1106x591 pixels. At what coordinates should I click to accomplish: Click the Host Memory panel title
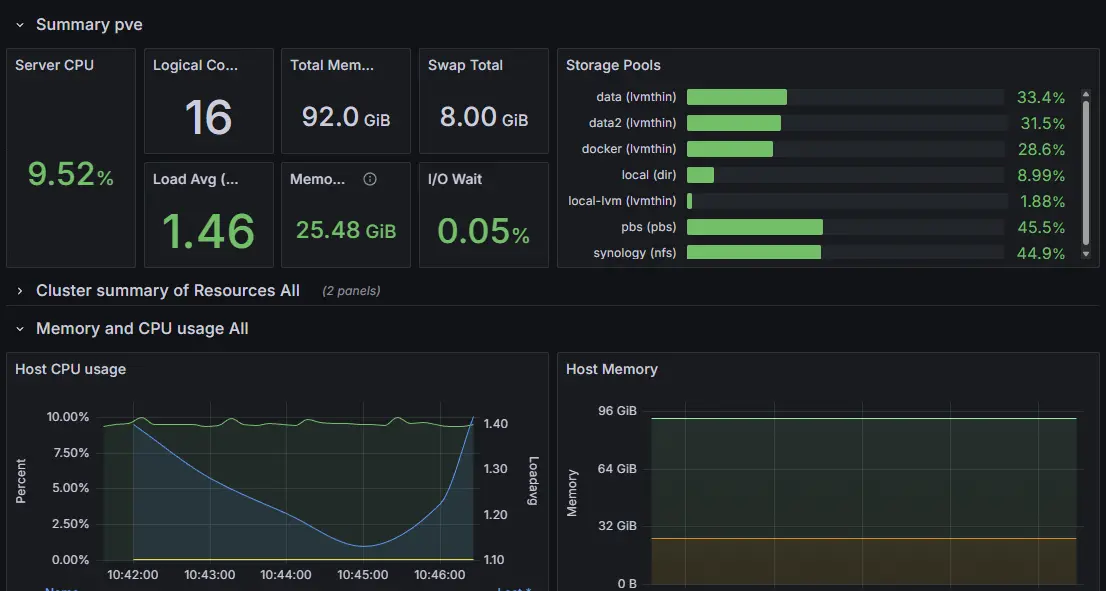(x=611, y=369)
